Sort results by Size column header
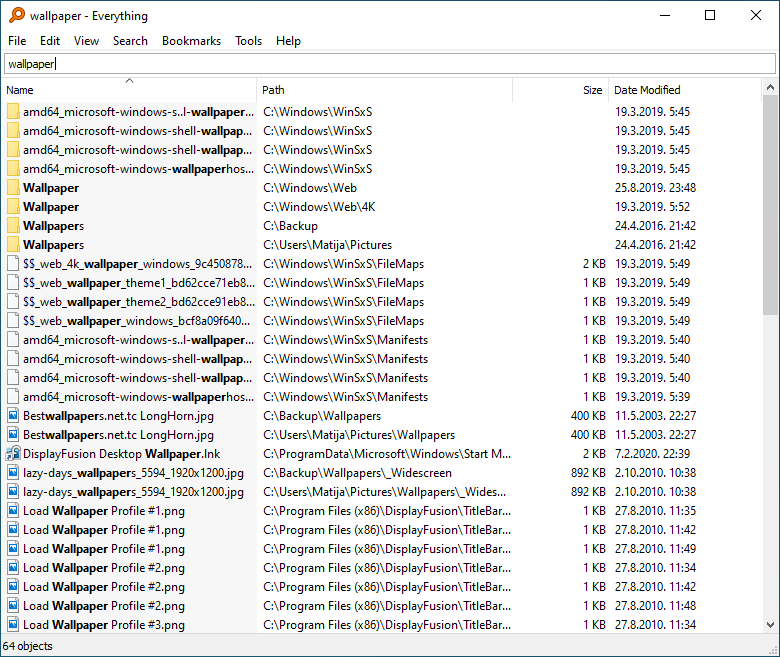The width and height of the screenshot is (780, 657). (x=561, y=90)
